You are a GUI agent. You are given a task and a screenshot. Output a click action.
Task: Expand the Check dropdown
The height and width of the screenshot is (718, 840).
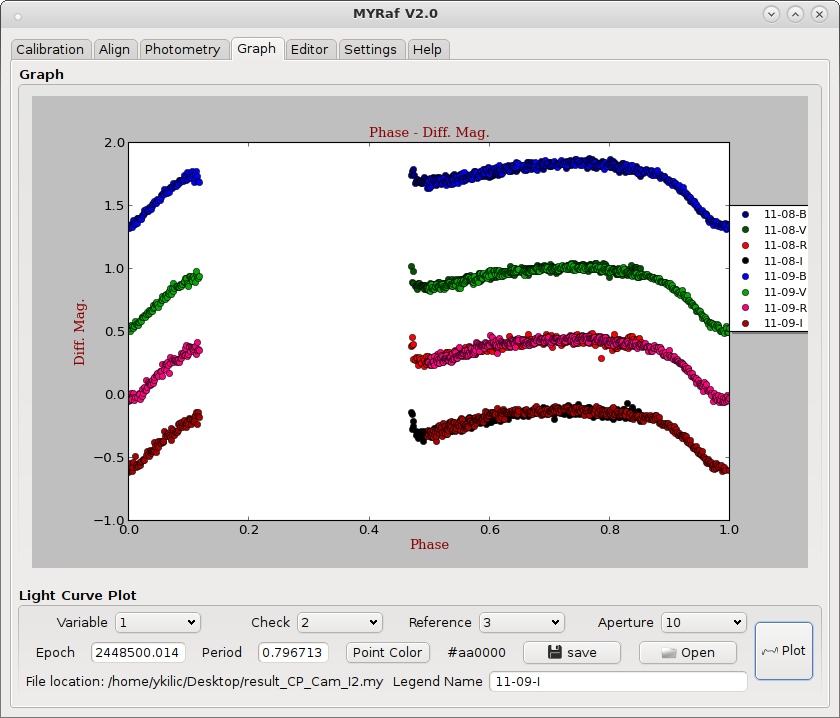tap(340, 623)
